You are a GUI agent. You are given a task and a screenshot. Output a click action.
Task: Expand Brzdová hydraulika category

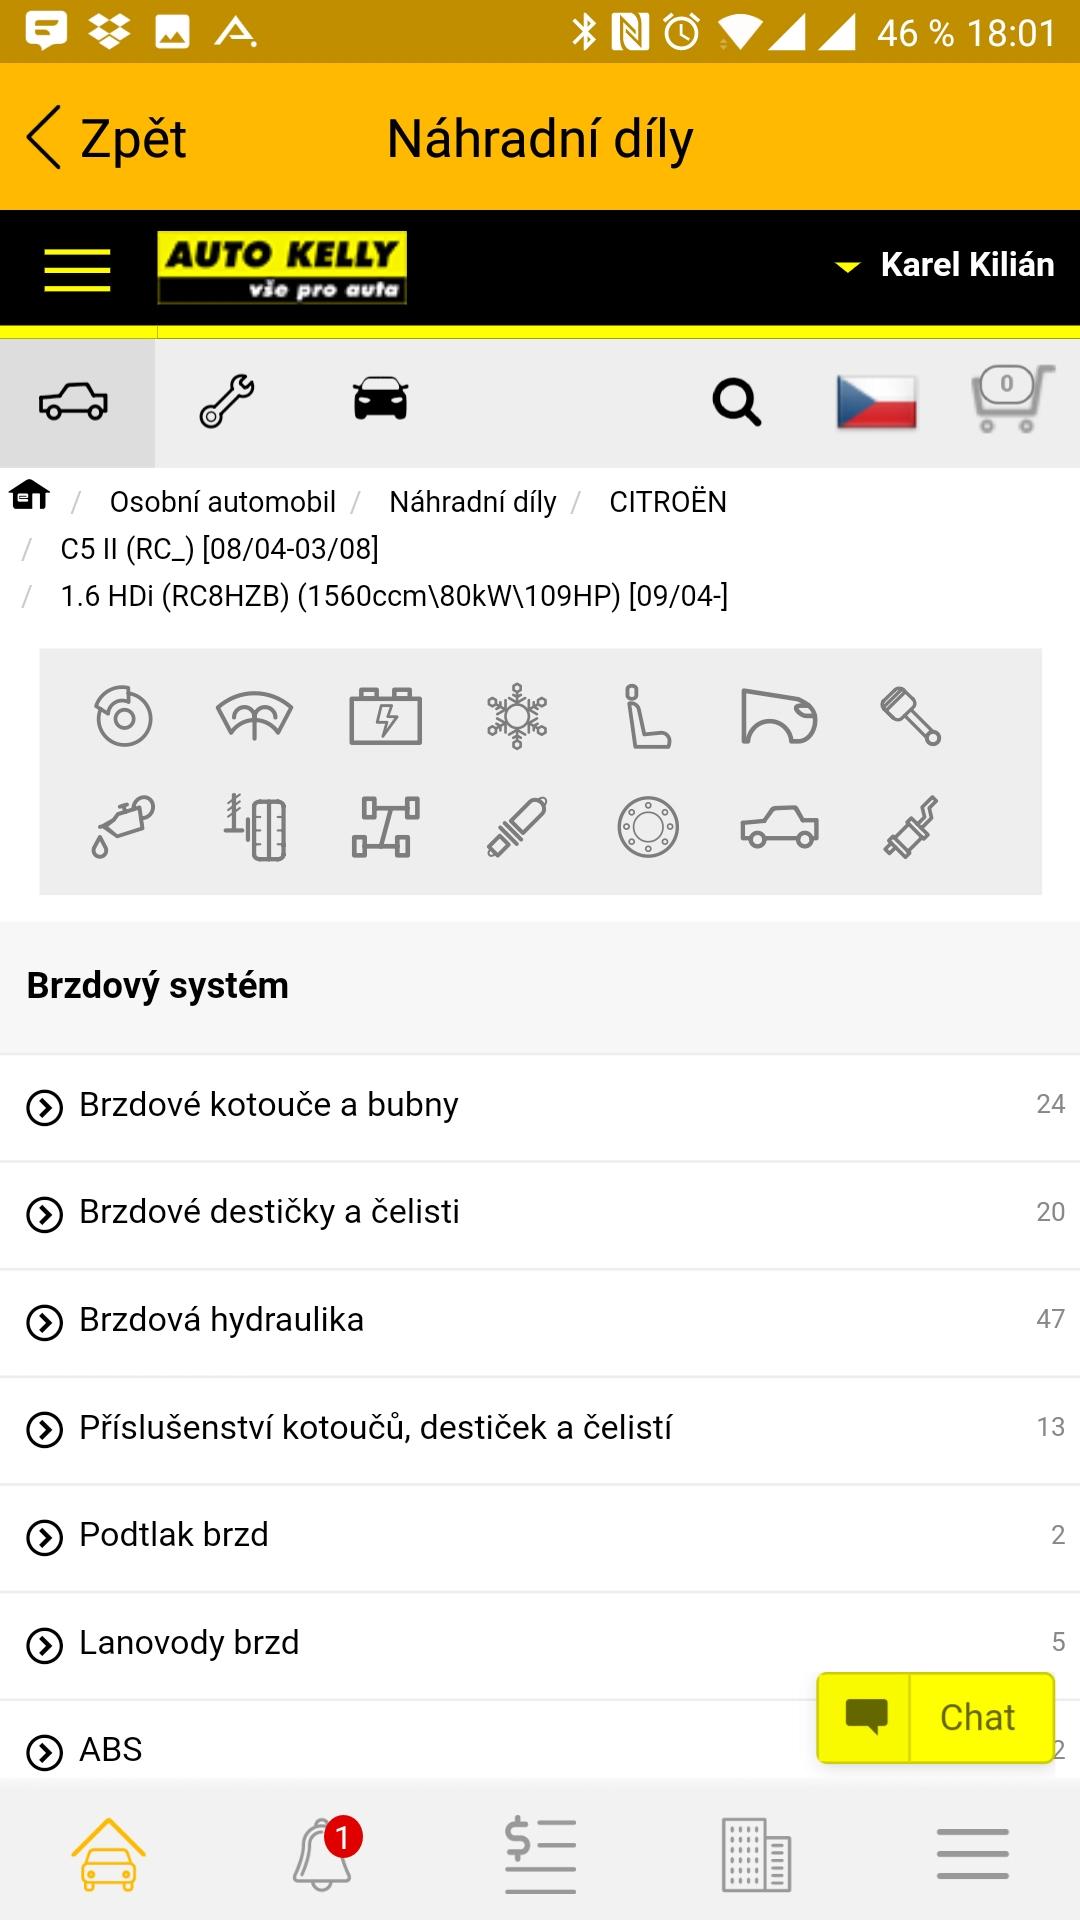coord(540,1322)
